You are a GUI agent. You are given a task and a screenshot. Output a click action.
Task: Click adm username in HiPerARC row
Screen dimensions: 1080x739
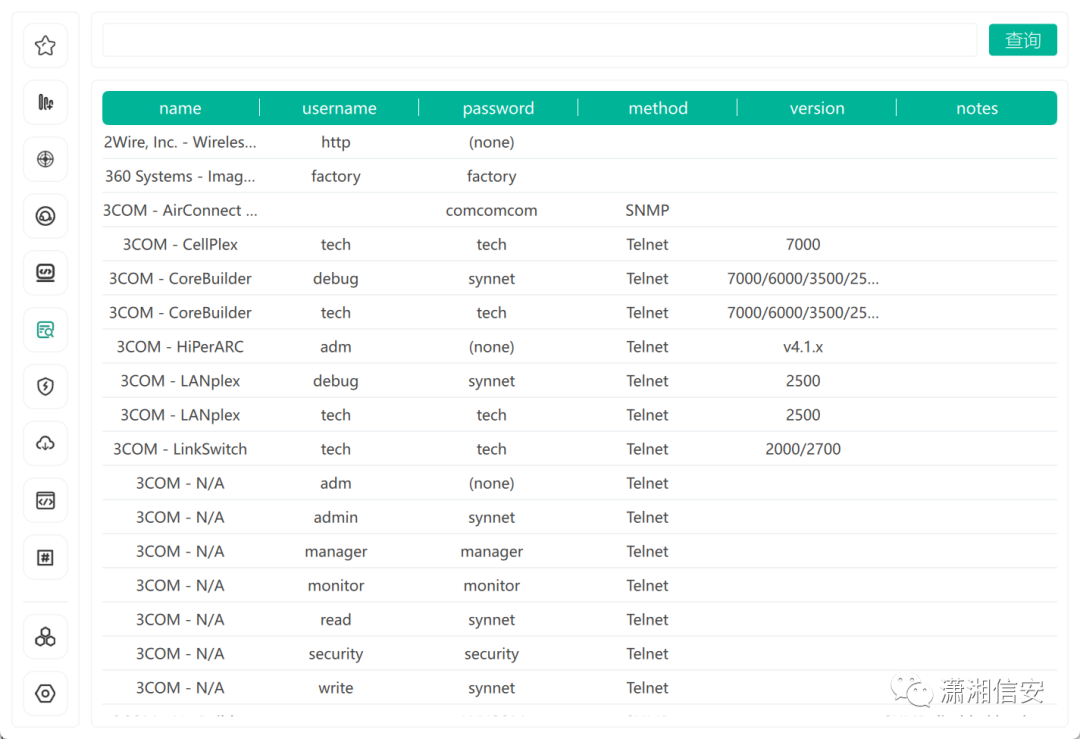[x=335, y=347]
